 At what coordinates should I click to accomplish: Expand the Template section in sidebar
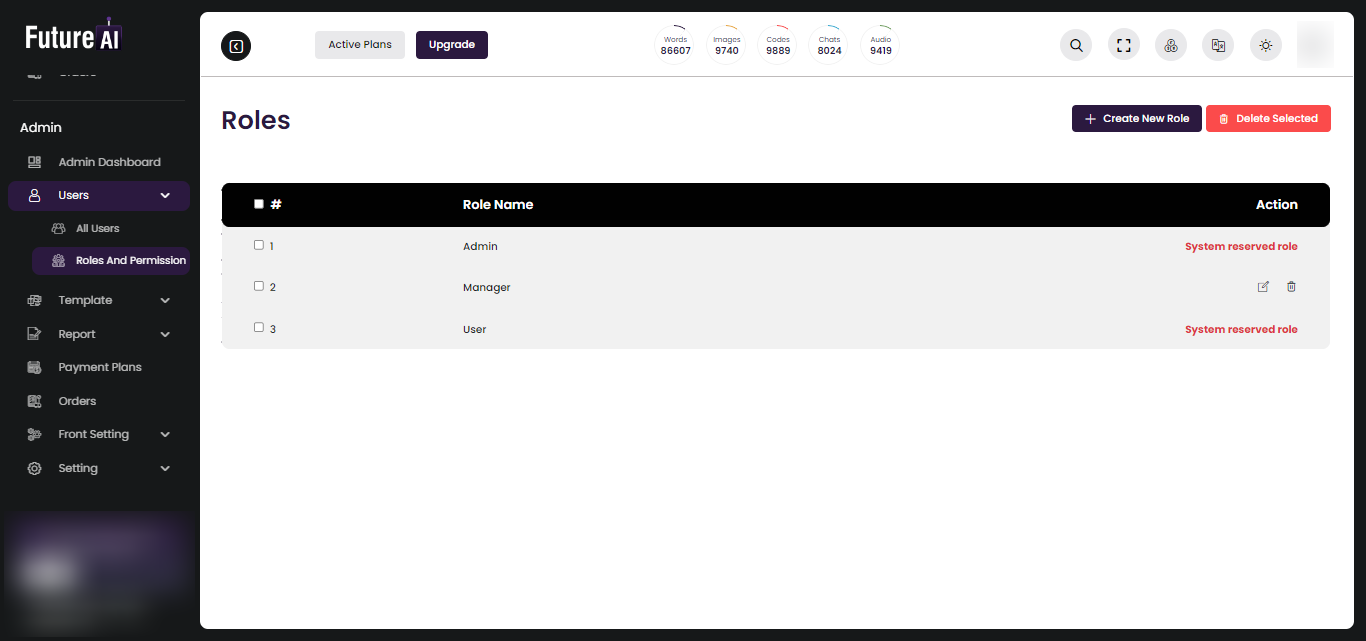point(164,300)
